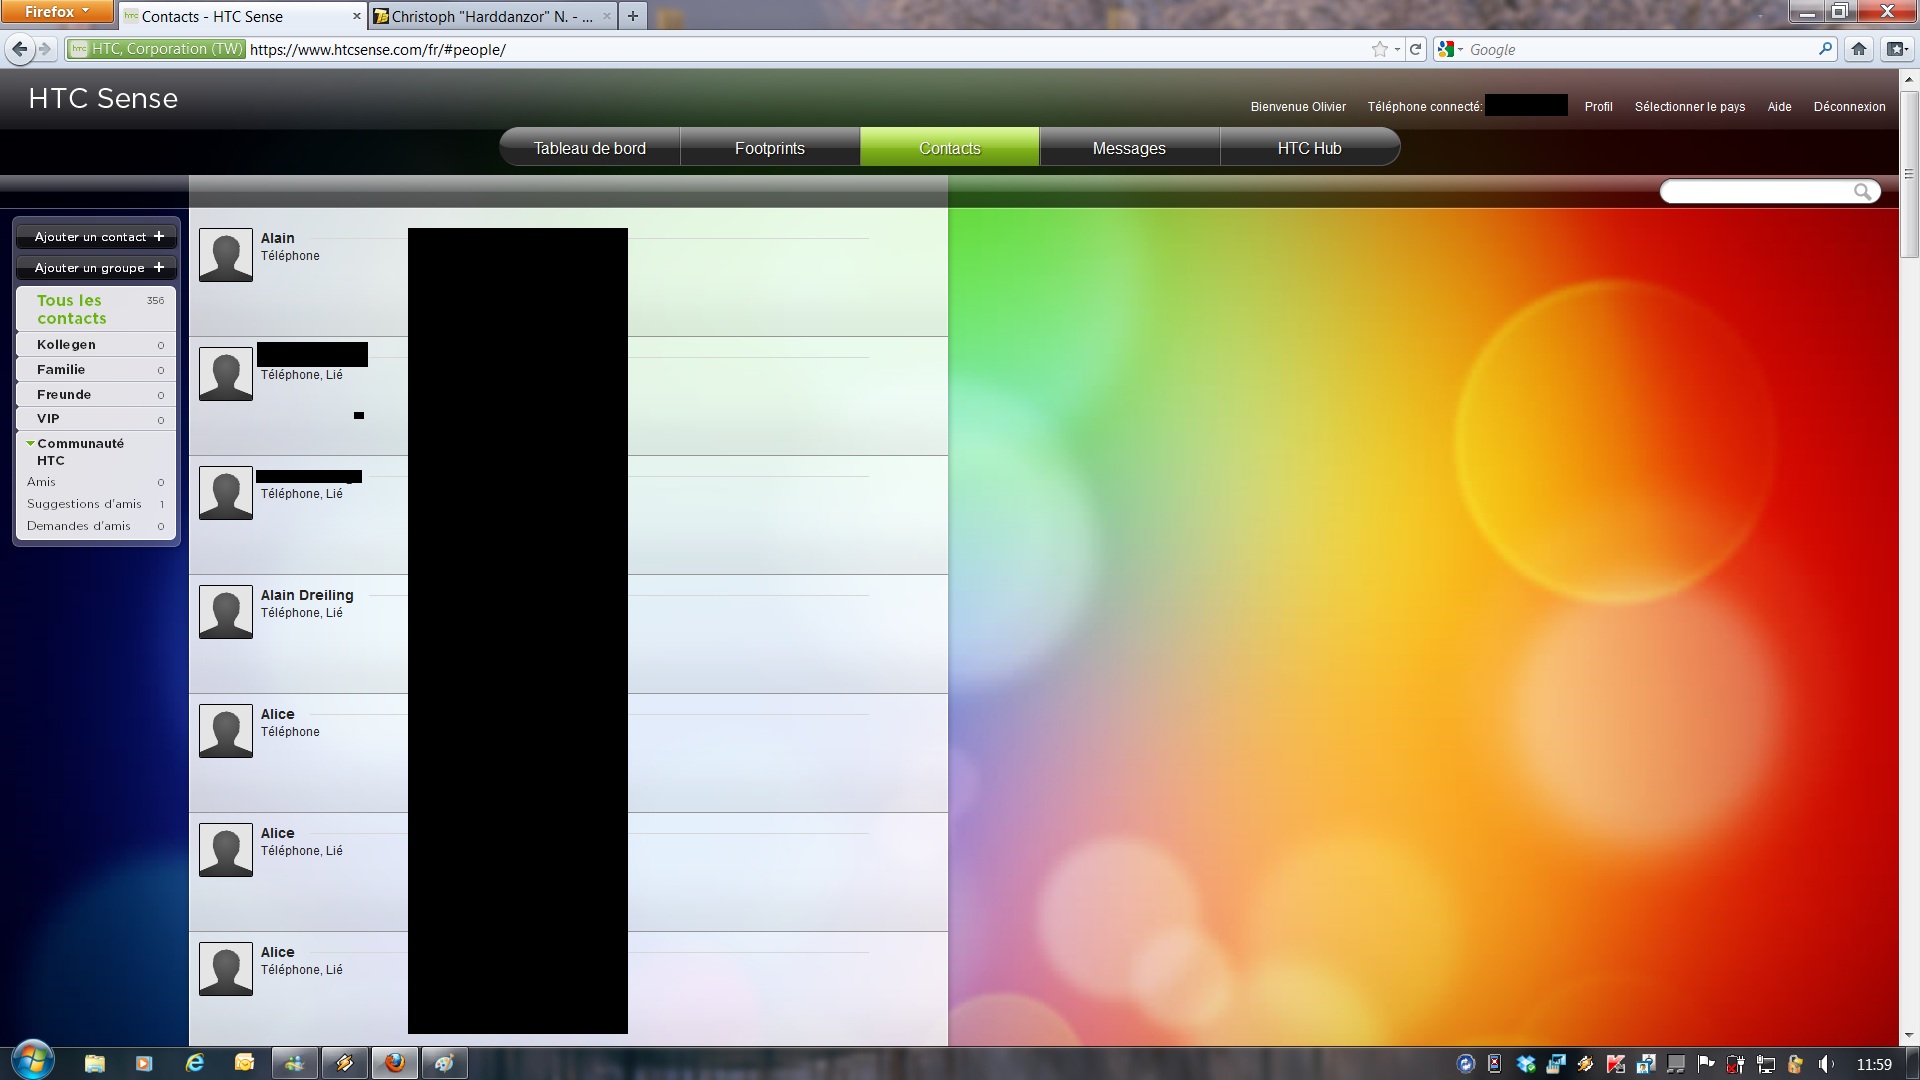
Task: Click the plus icon on Ajouter un groupe
Action: coord(158,268)
